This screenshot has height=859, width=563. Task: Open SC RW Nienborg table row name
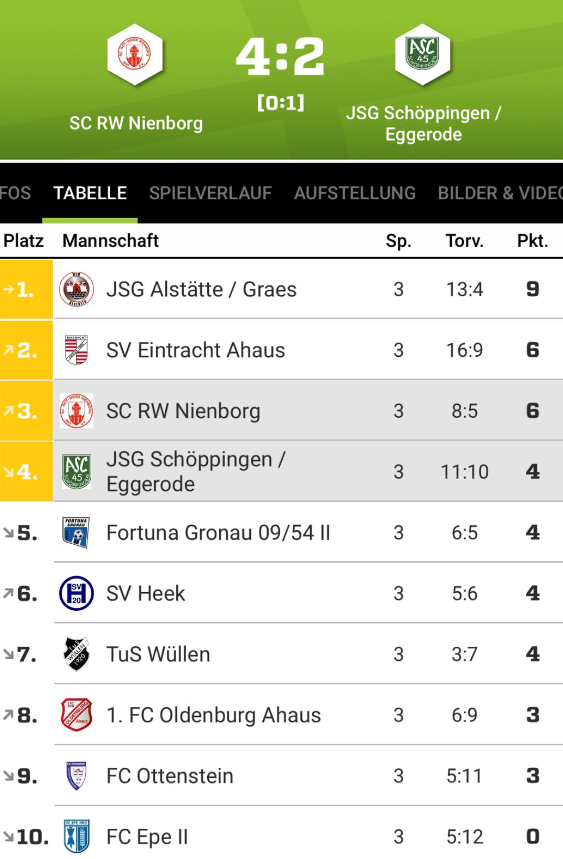tap(183, 411)
